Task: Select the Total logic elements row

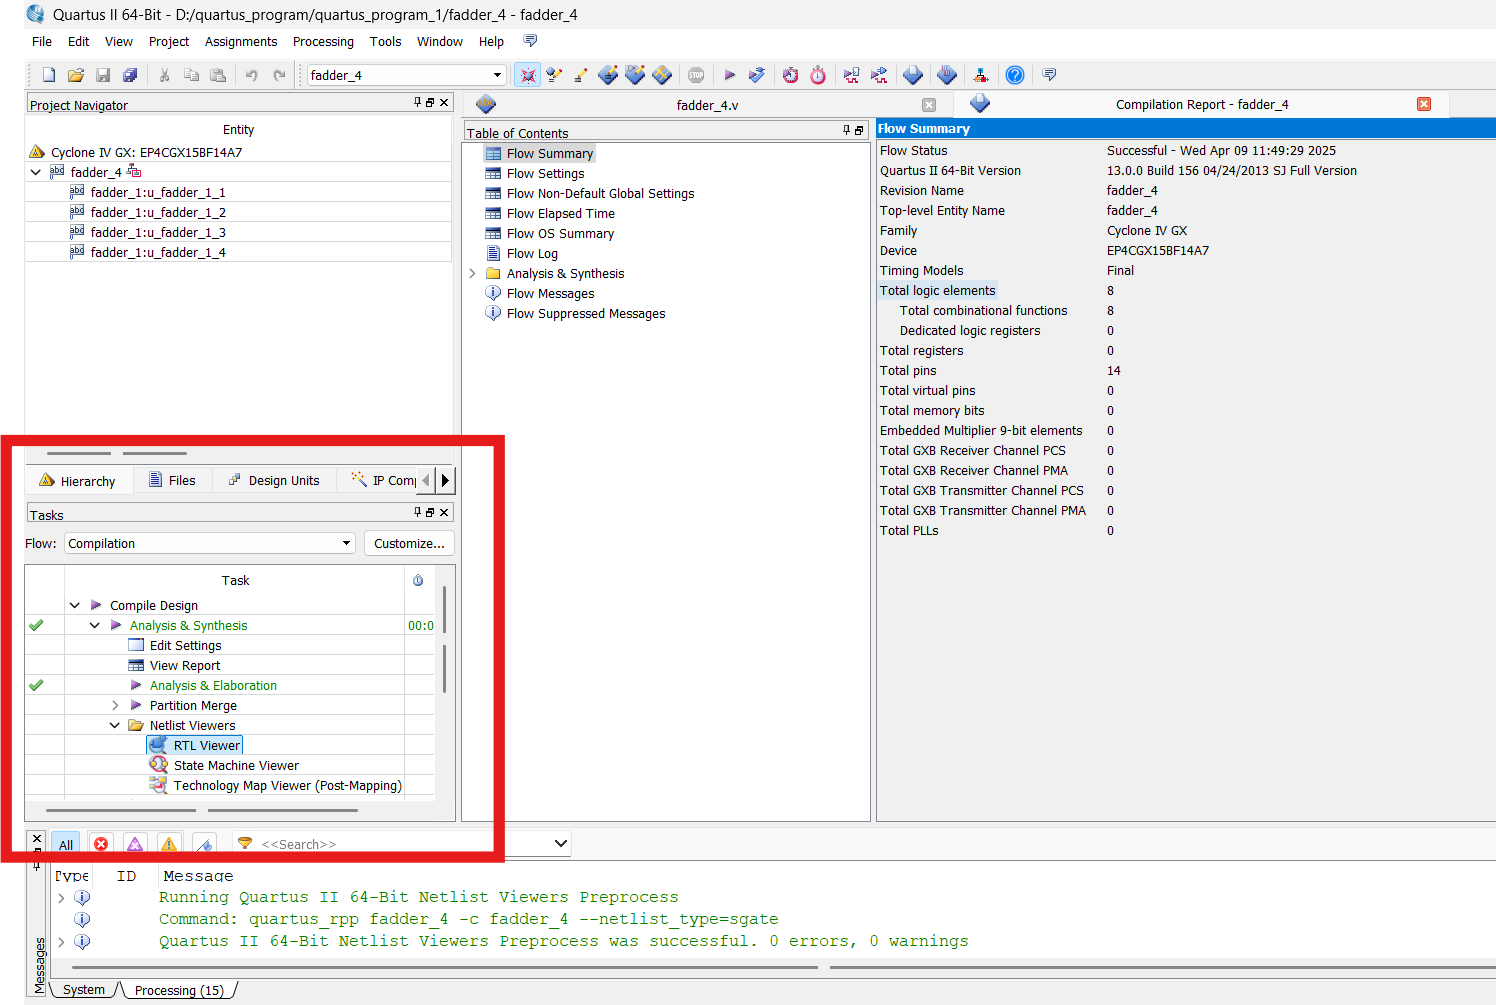Action: (x=937, y=290)
